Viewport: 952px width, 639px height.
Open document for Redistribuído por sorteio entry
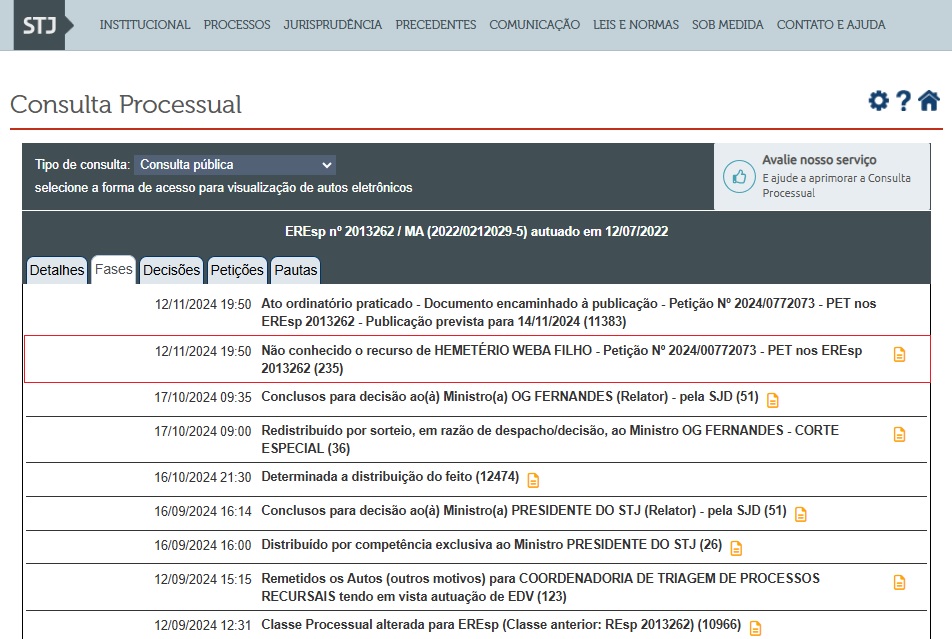click(899, 434)
